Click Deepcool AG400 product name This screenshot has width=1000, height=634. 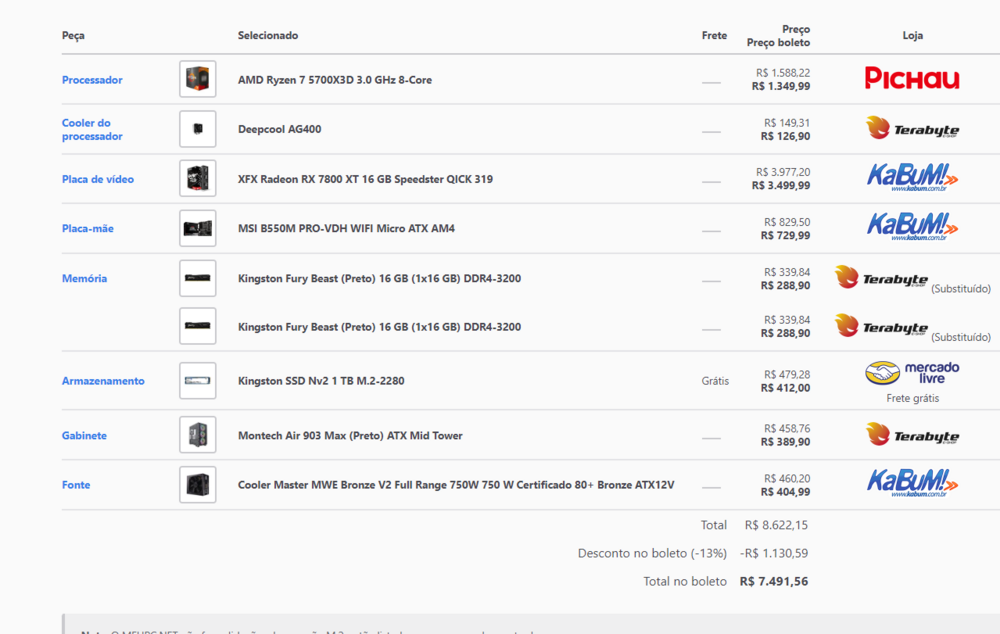tap(279, 129)
